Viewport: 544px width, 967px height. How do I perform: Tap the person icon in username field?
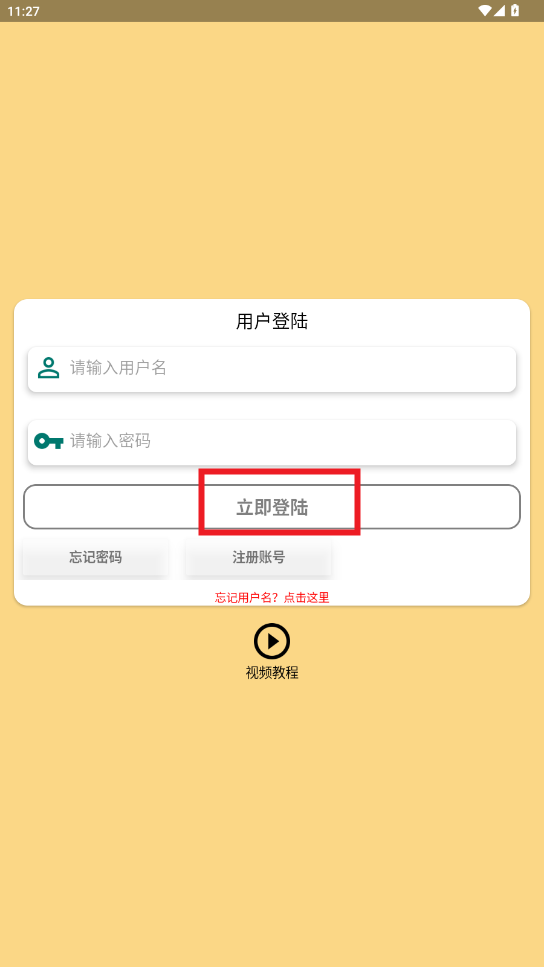[x=48, y=368]
